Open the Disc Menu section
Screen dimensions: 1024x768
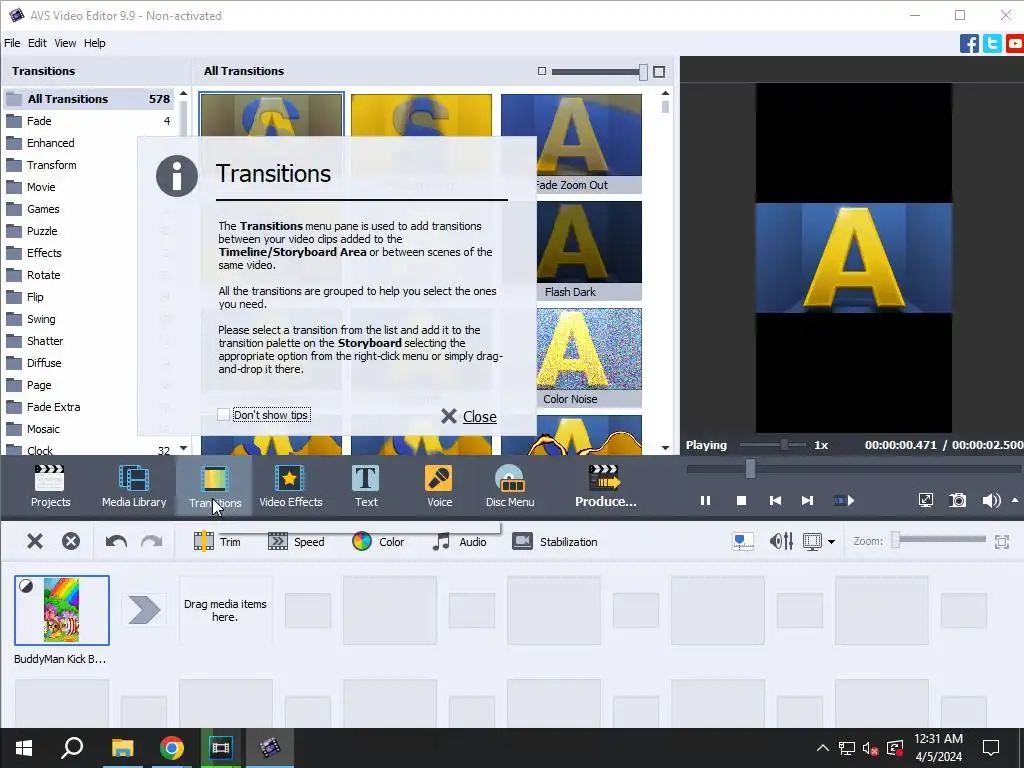[510, 486]
